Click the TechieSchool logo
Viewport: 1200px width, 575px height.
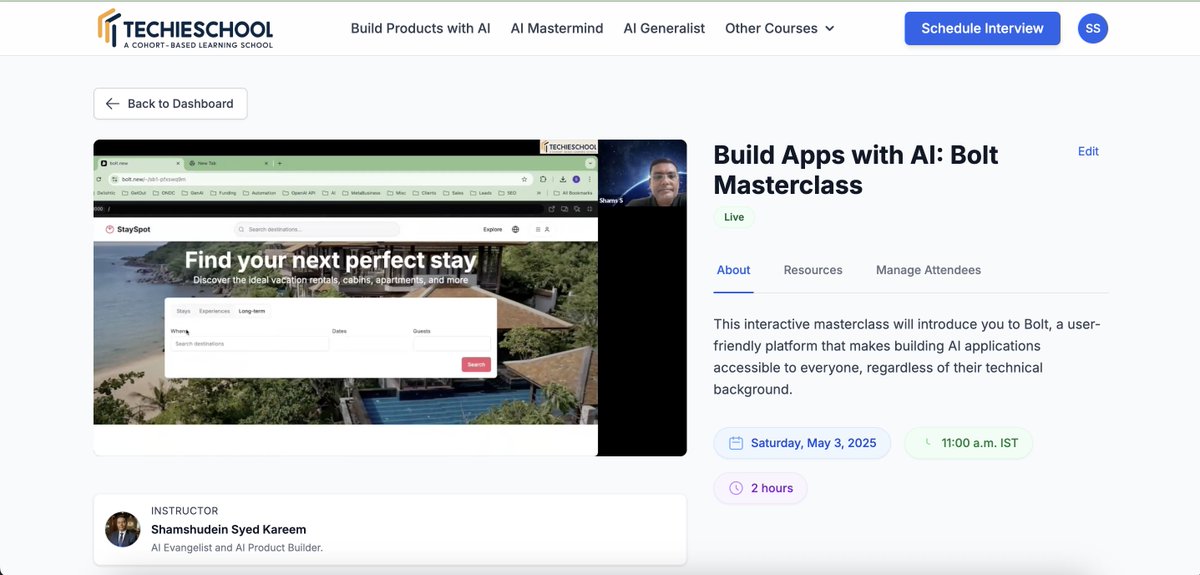(x=185, y=29)
